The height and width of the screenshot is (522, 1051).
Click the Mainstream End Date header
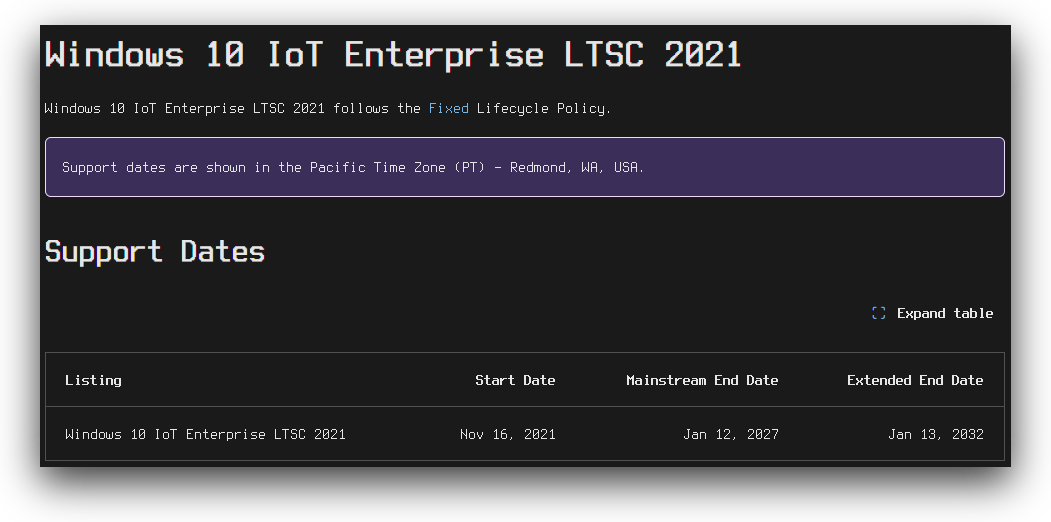(702, 380)
